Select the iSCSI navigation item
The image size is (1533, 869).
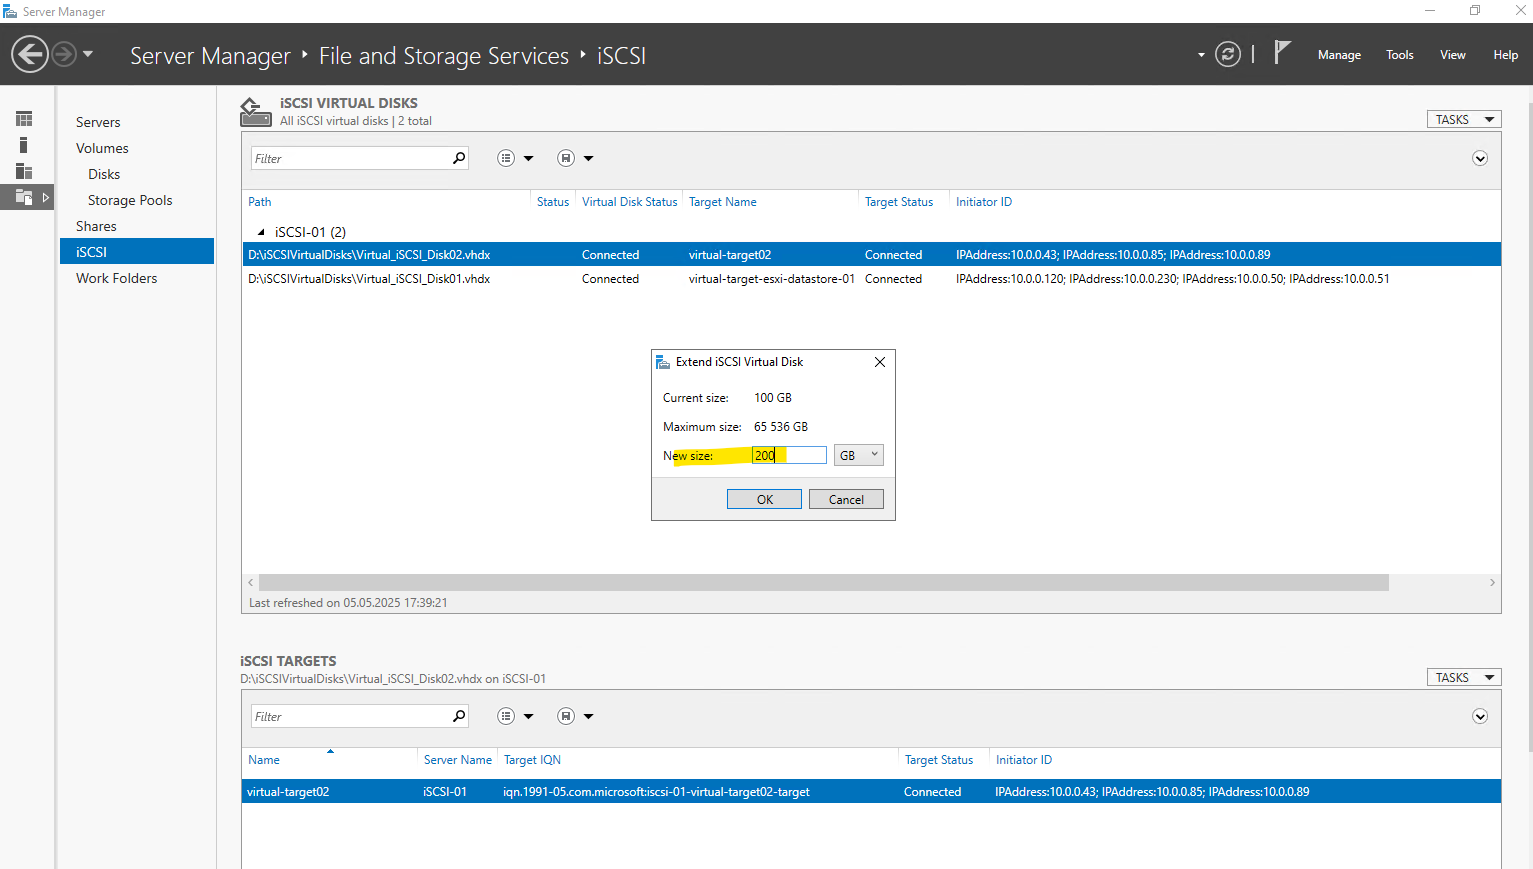point(137,252)
